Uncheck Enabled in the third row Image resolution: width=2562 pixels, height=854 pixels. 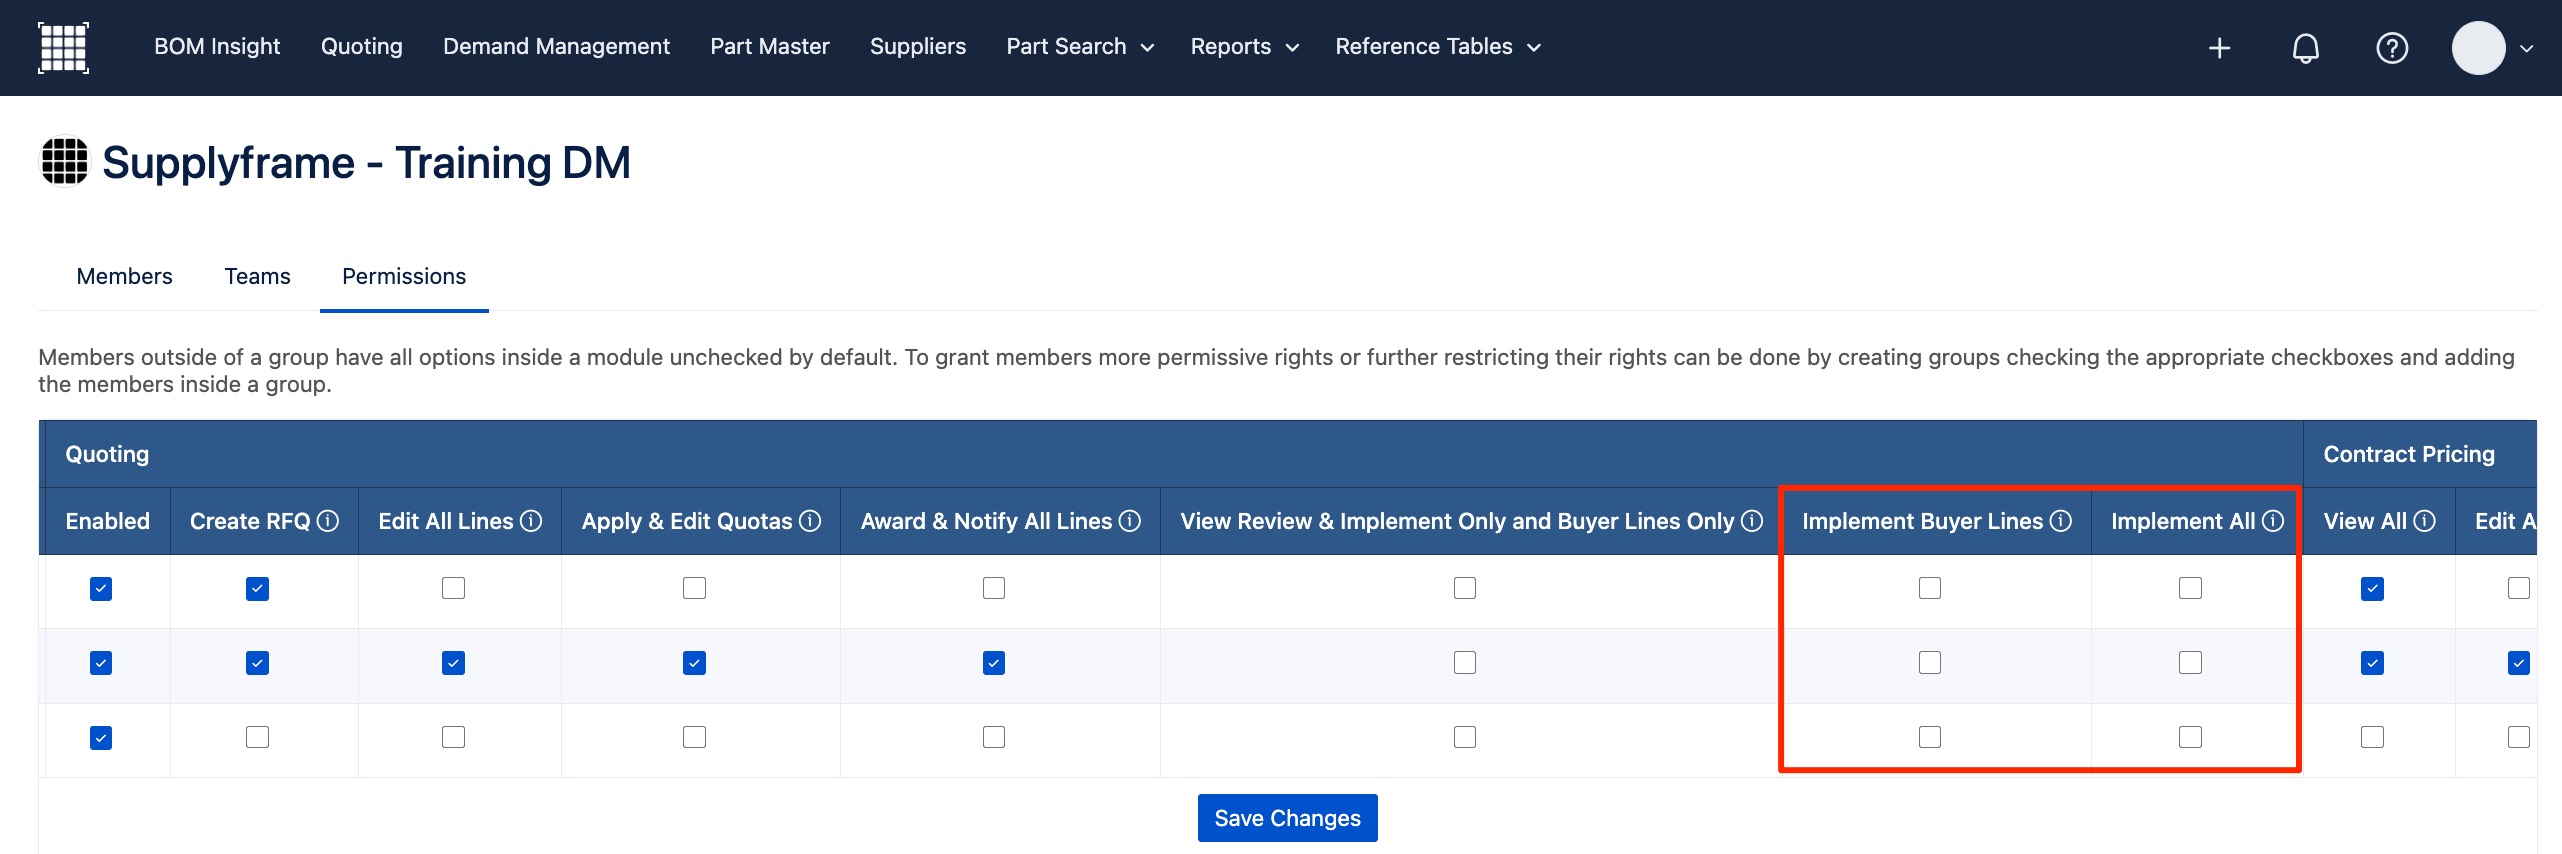101,738
